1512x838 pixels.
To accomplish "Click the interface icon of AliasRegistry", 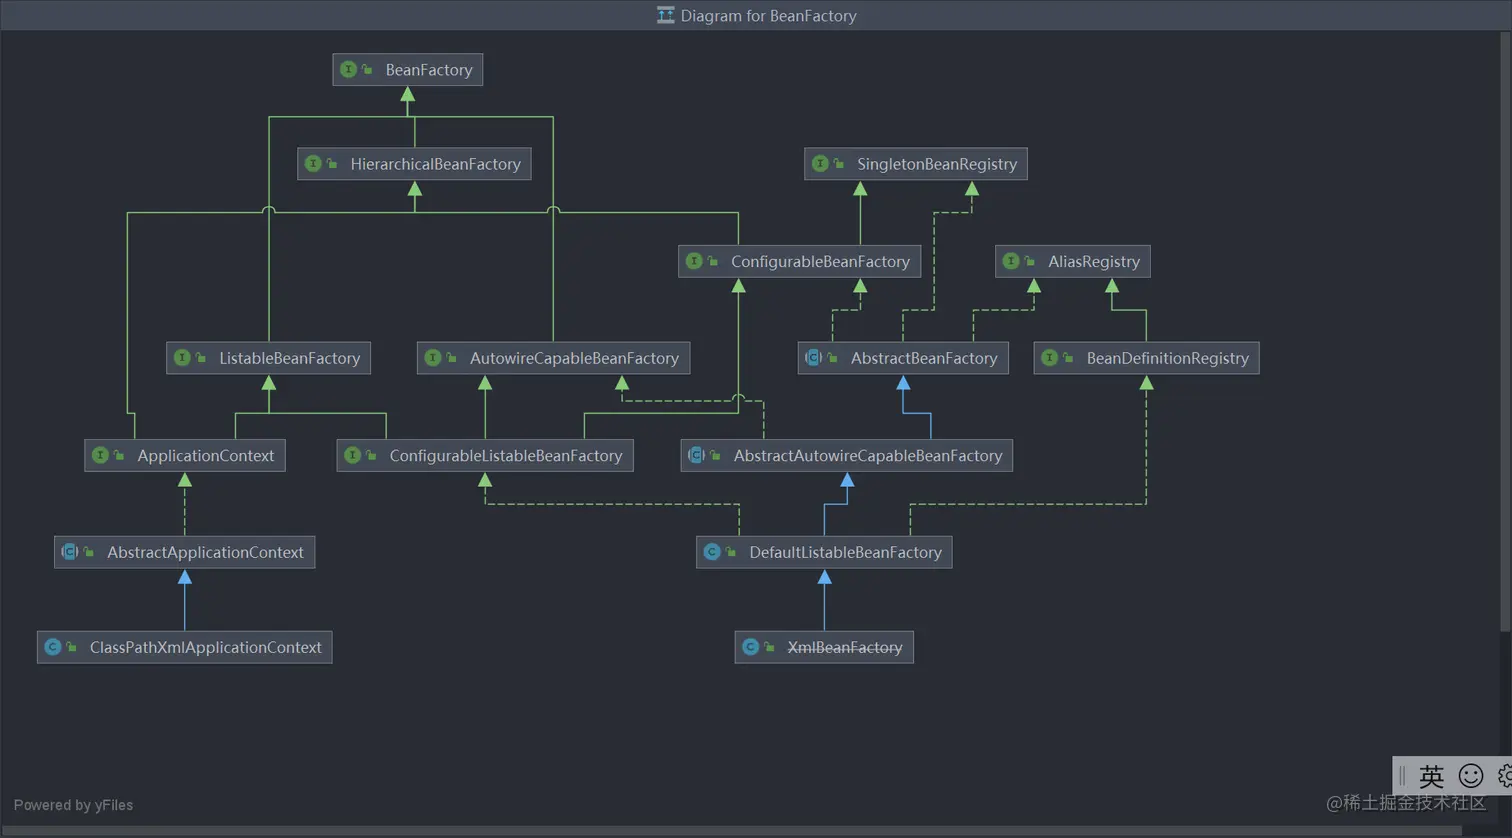I will [1011, 260].
